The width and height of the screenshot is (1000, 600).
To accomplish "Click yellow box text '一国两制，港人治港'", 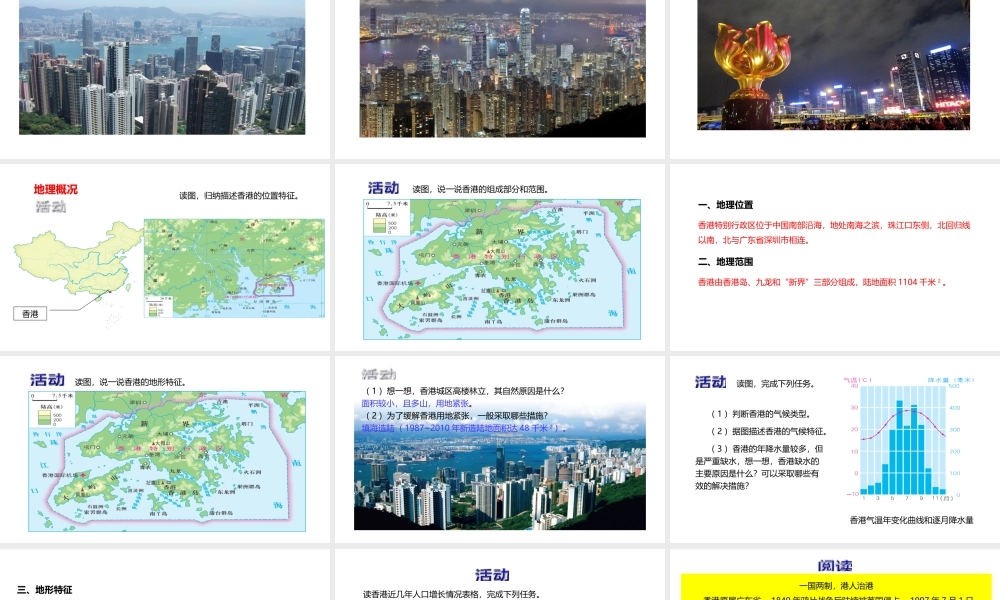I will [x=836, y=585].
